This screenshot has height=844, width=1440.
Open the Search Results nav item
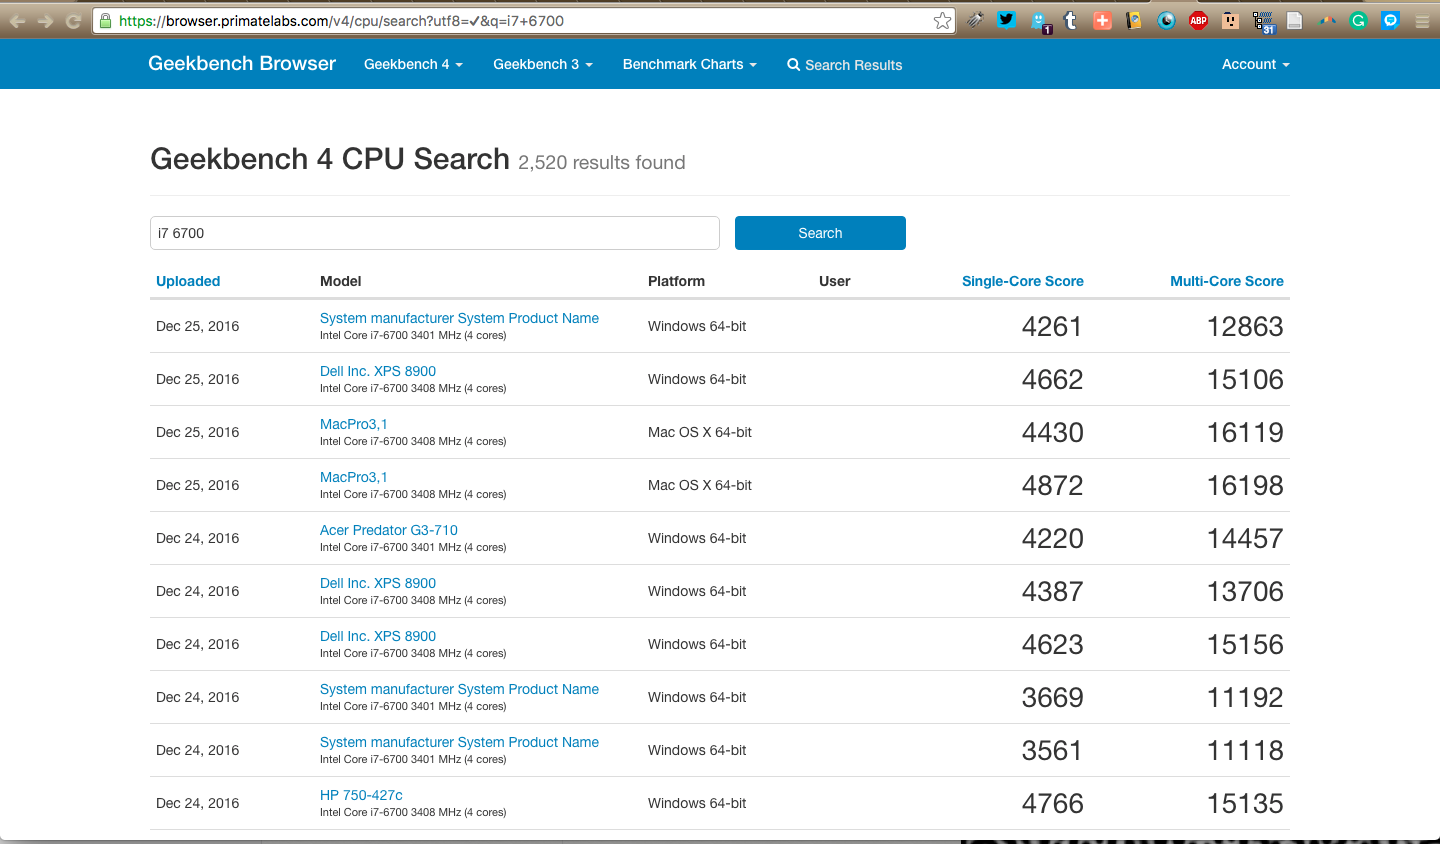tap(845, 65)
